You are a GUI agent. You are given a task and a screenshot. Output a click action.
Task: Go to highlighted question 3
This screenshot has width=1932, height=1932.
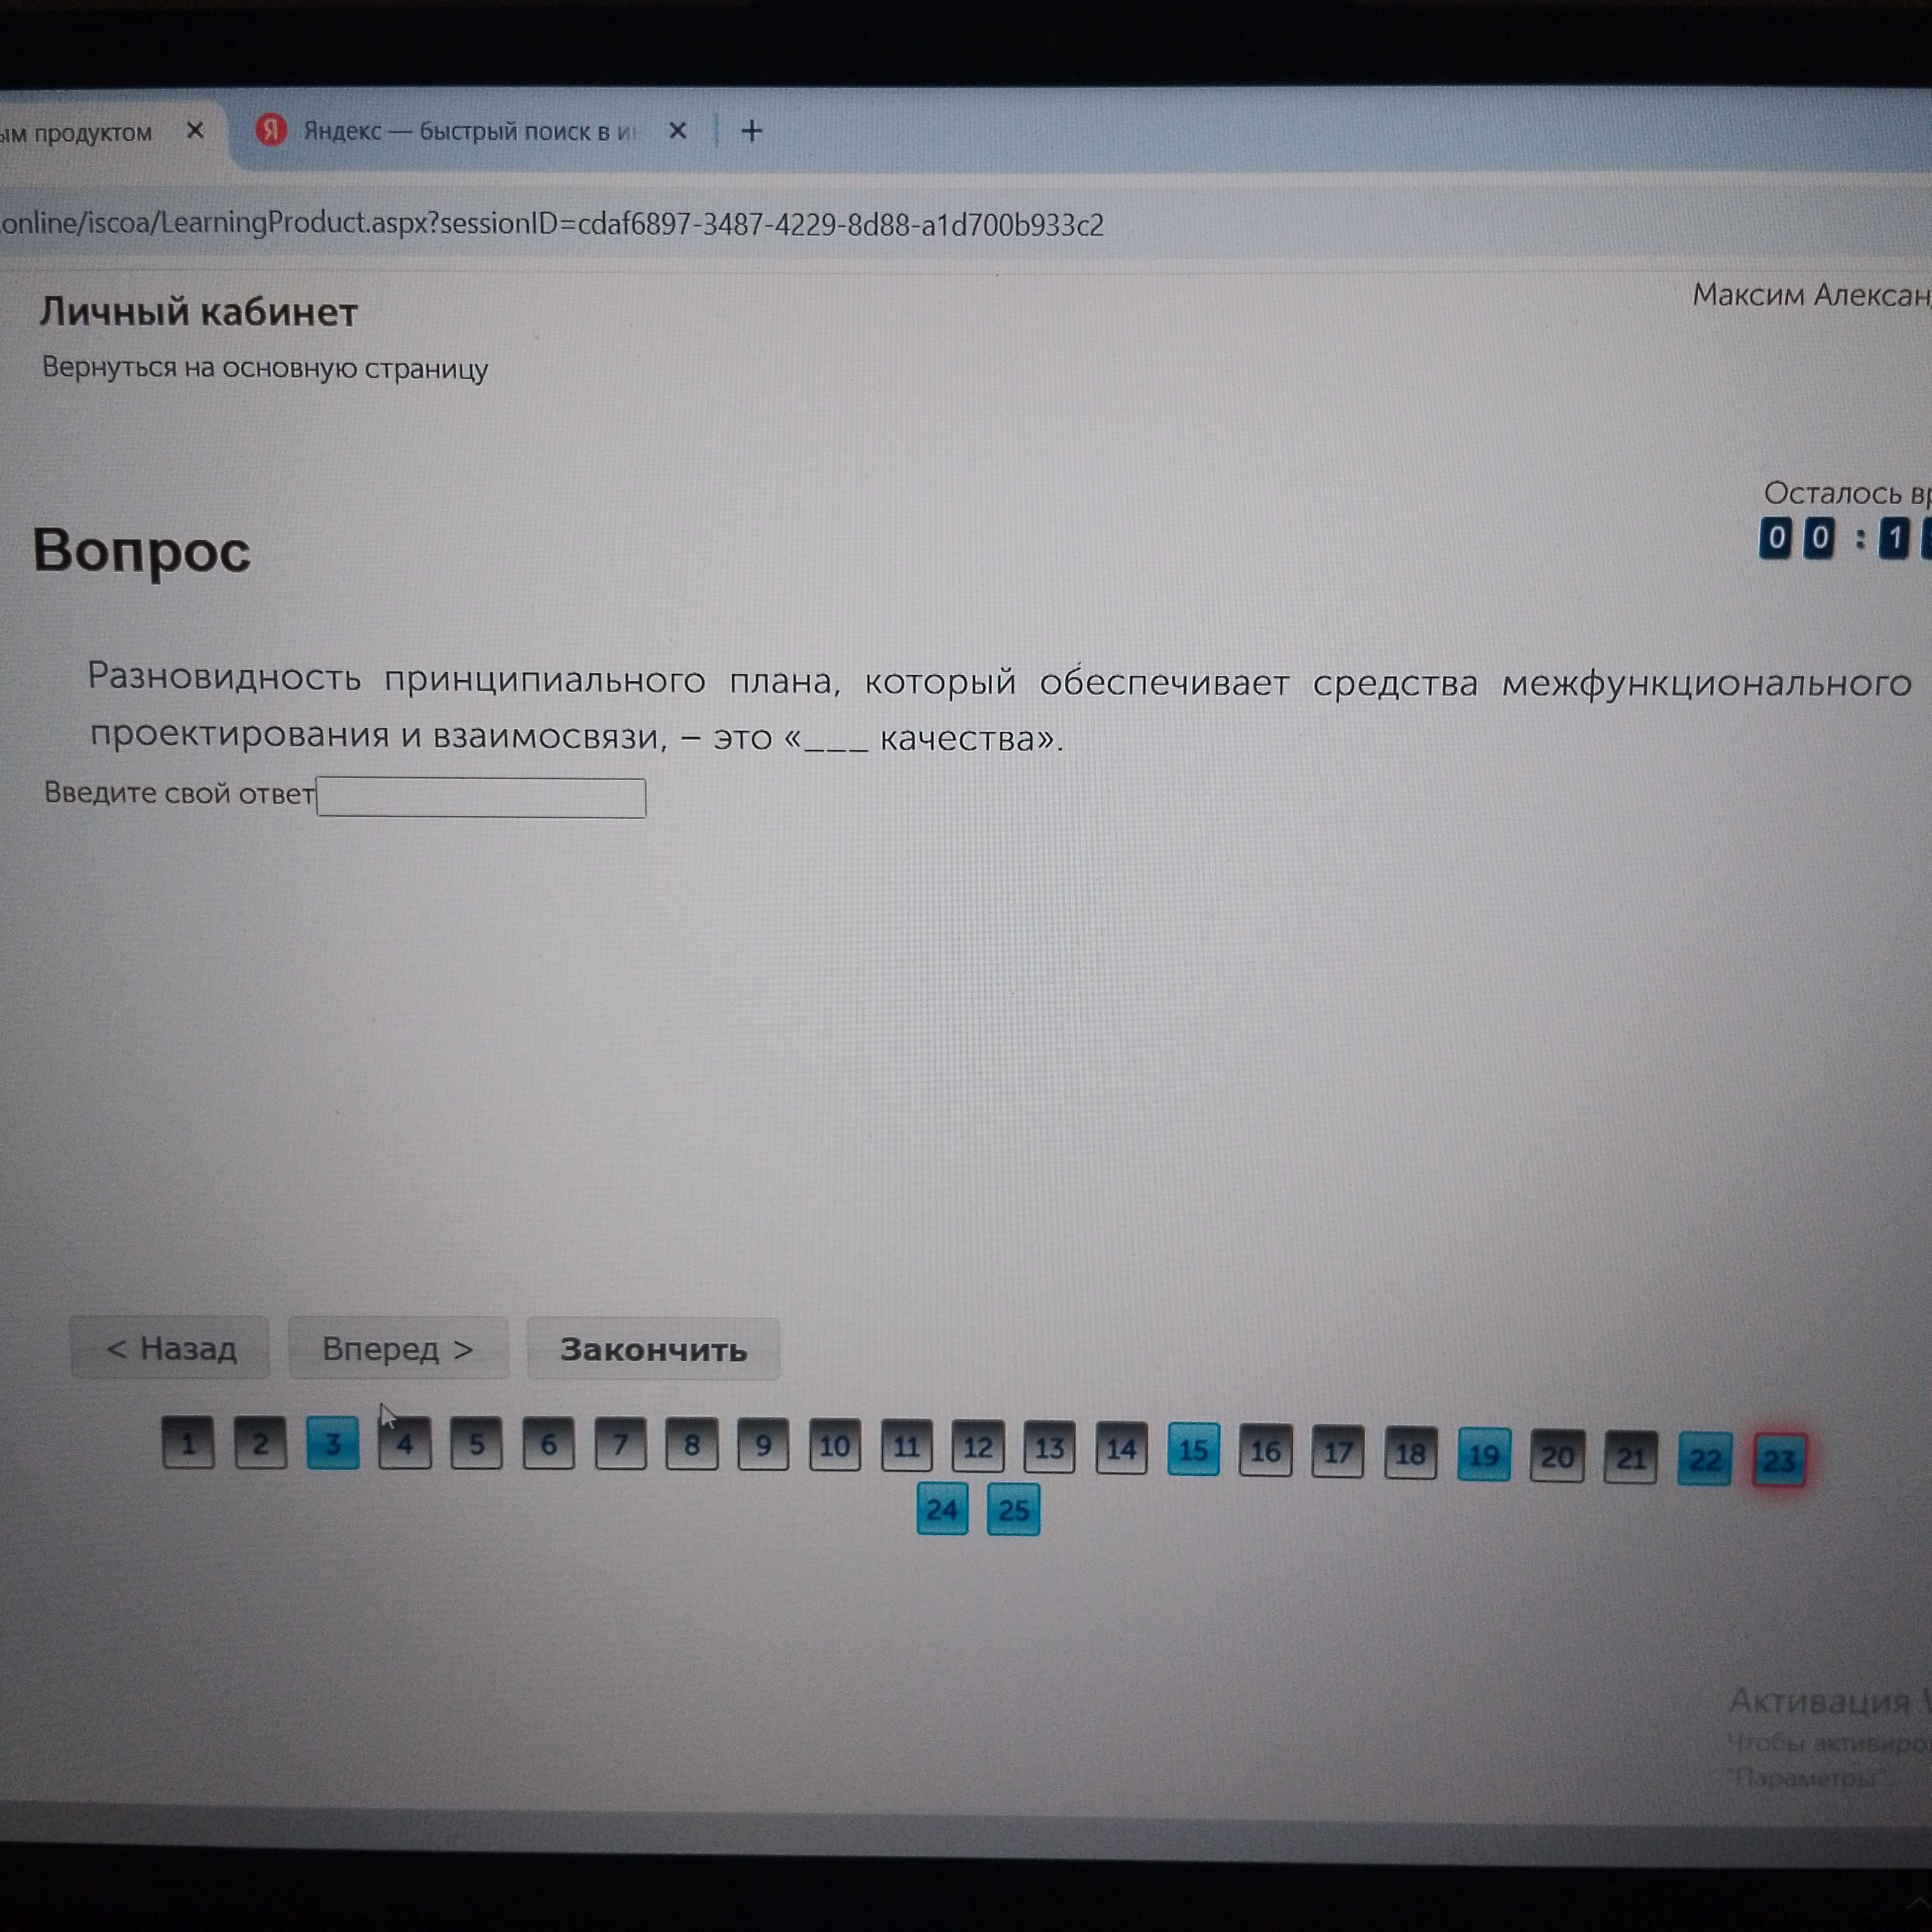[x=332, y=1444]
